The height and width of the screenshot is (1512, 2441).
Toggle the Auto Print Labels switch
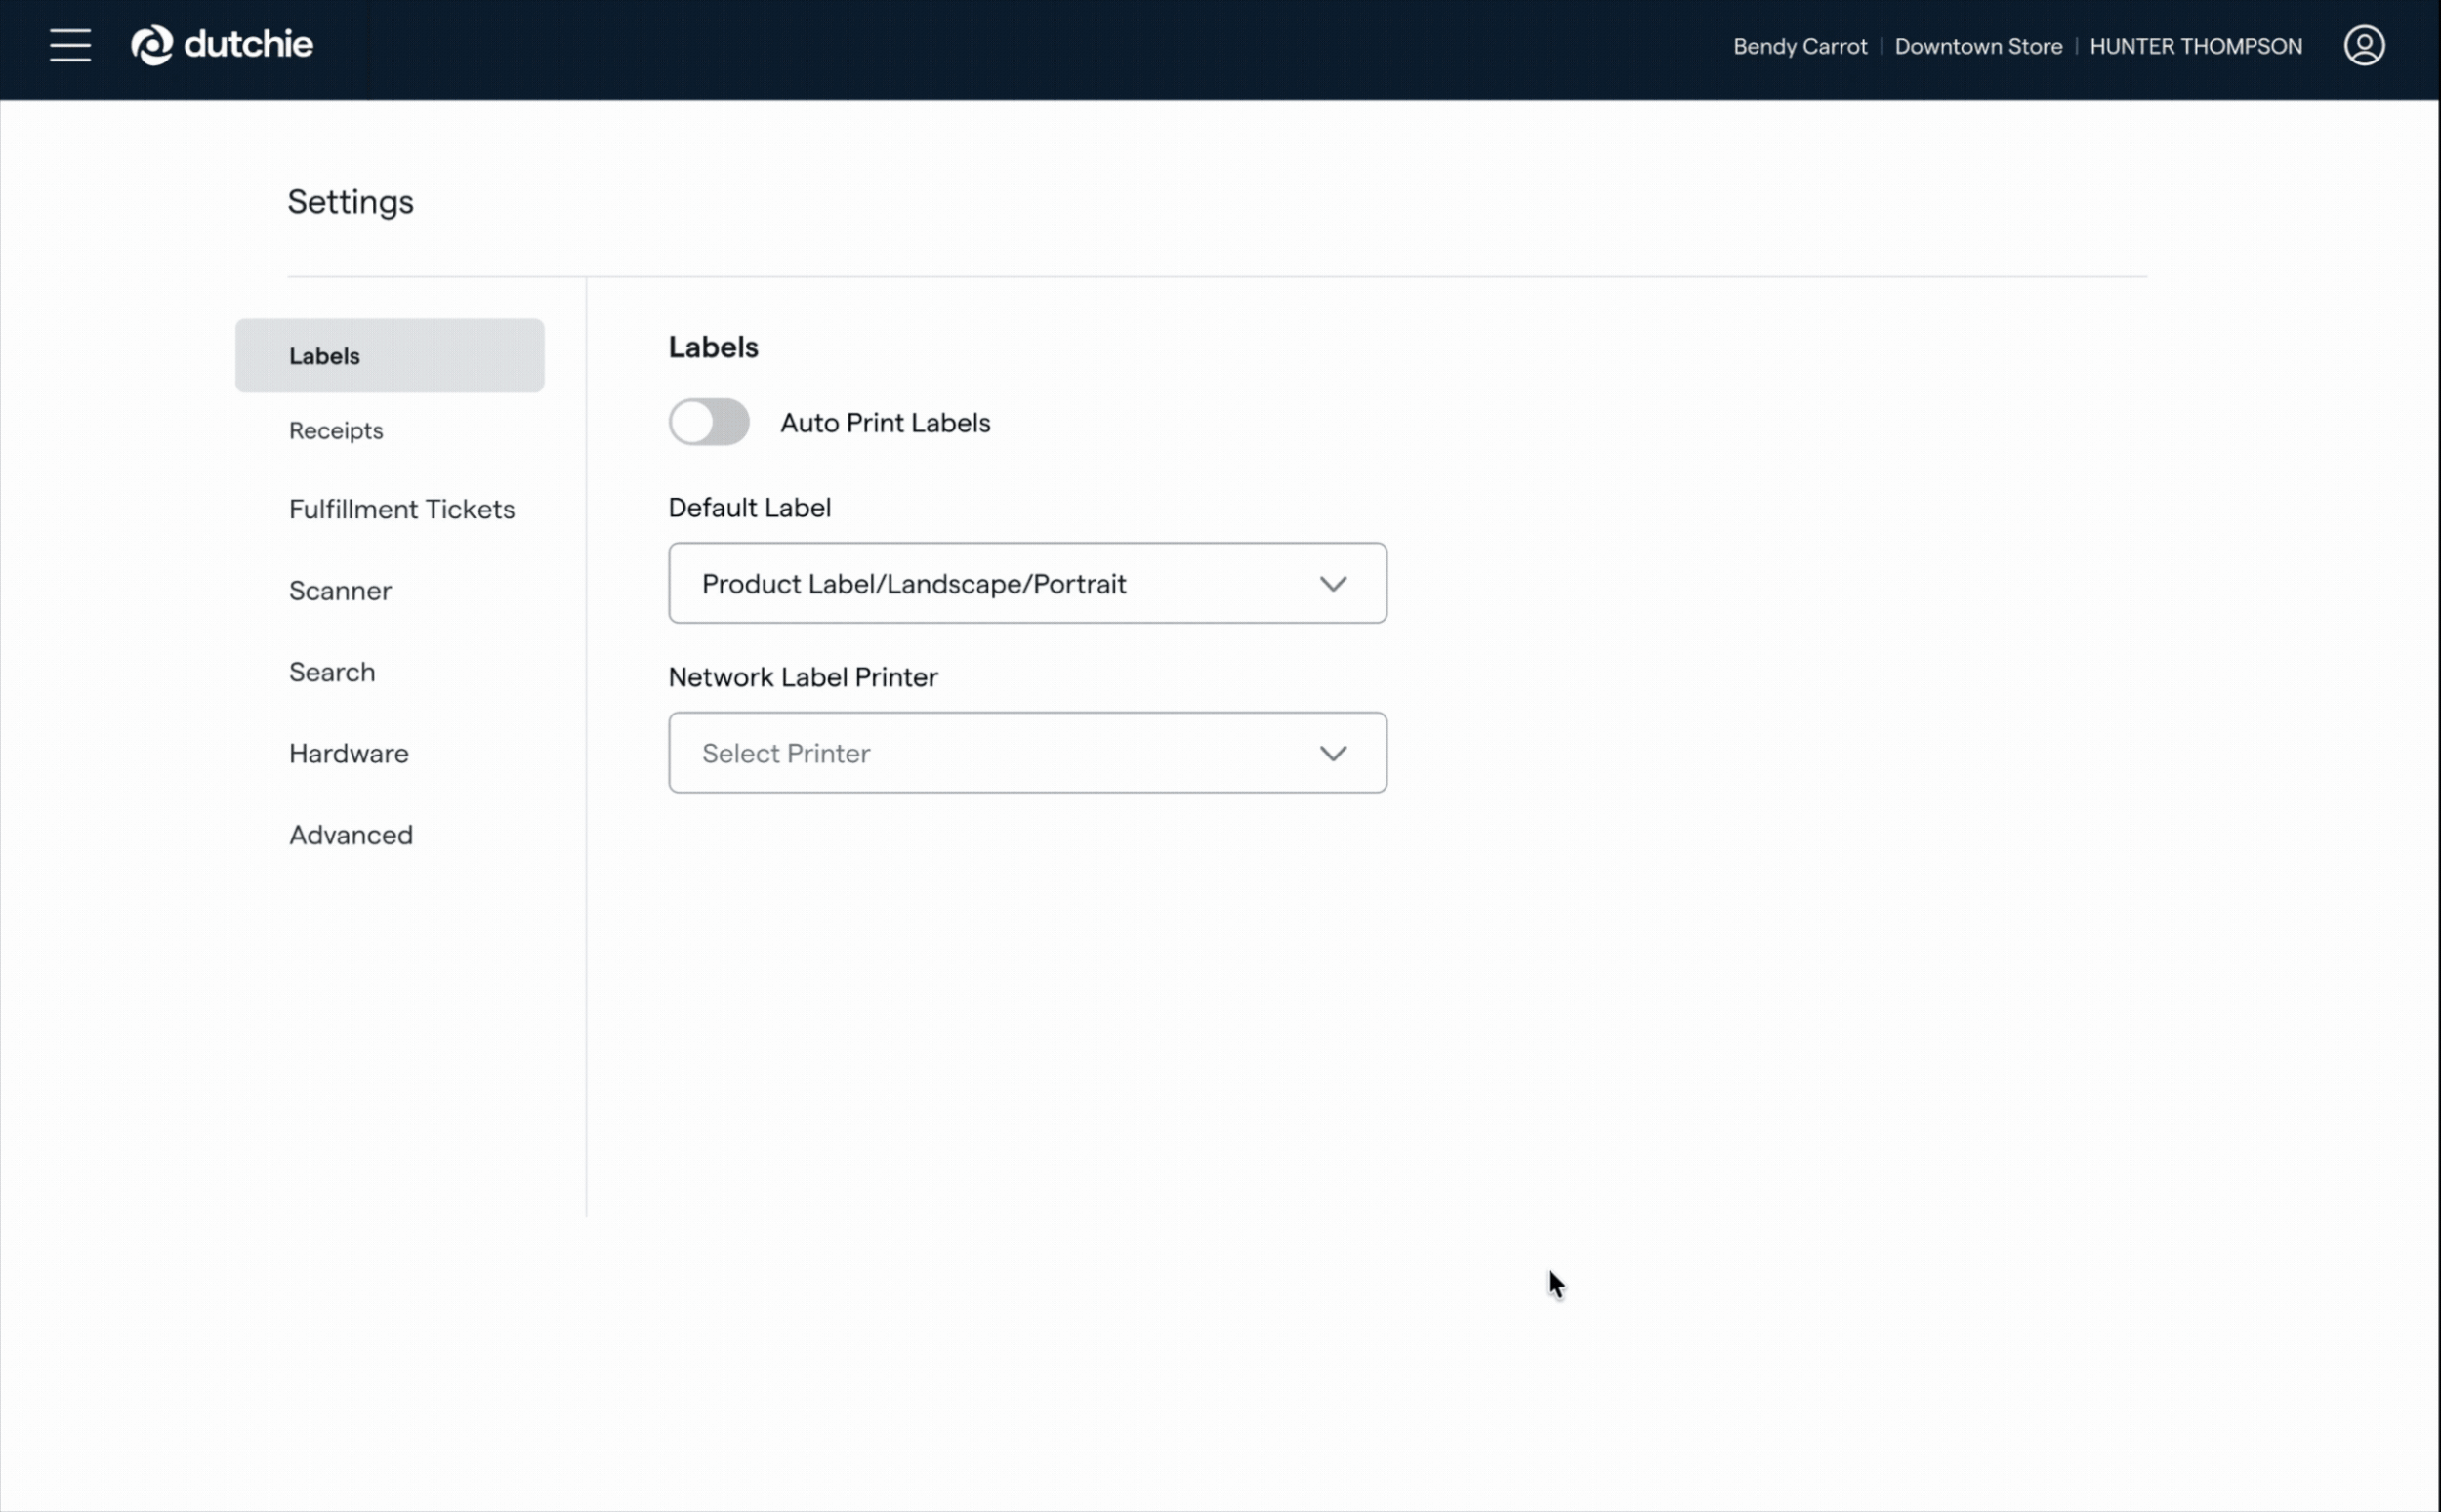pos(709,422)
